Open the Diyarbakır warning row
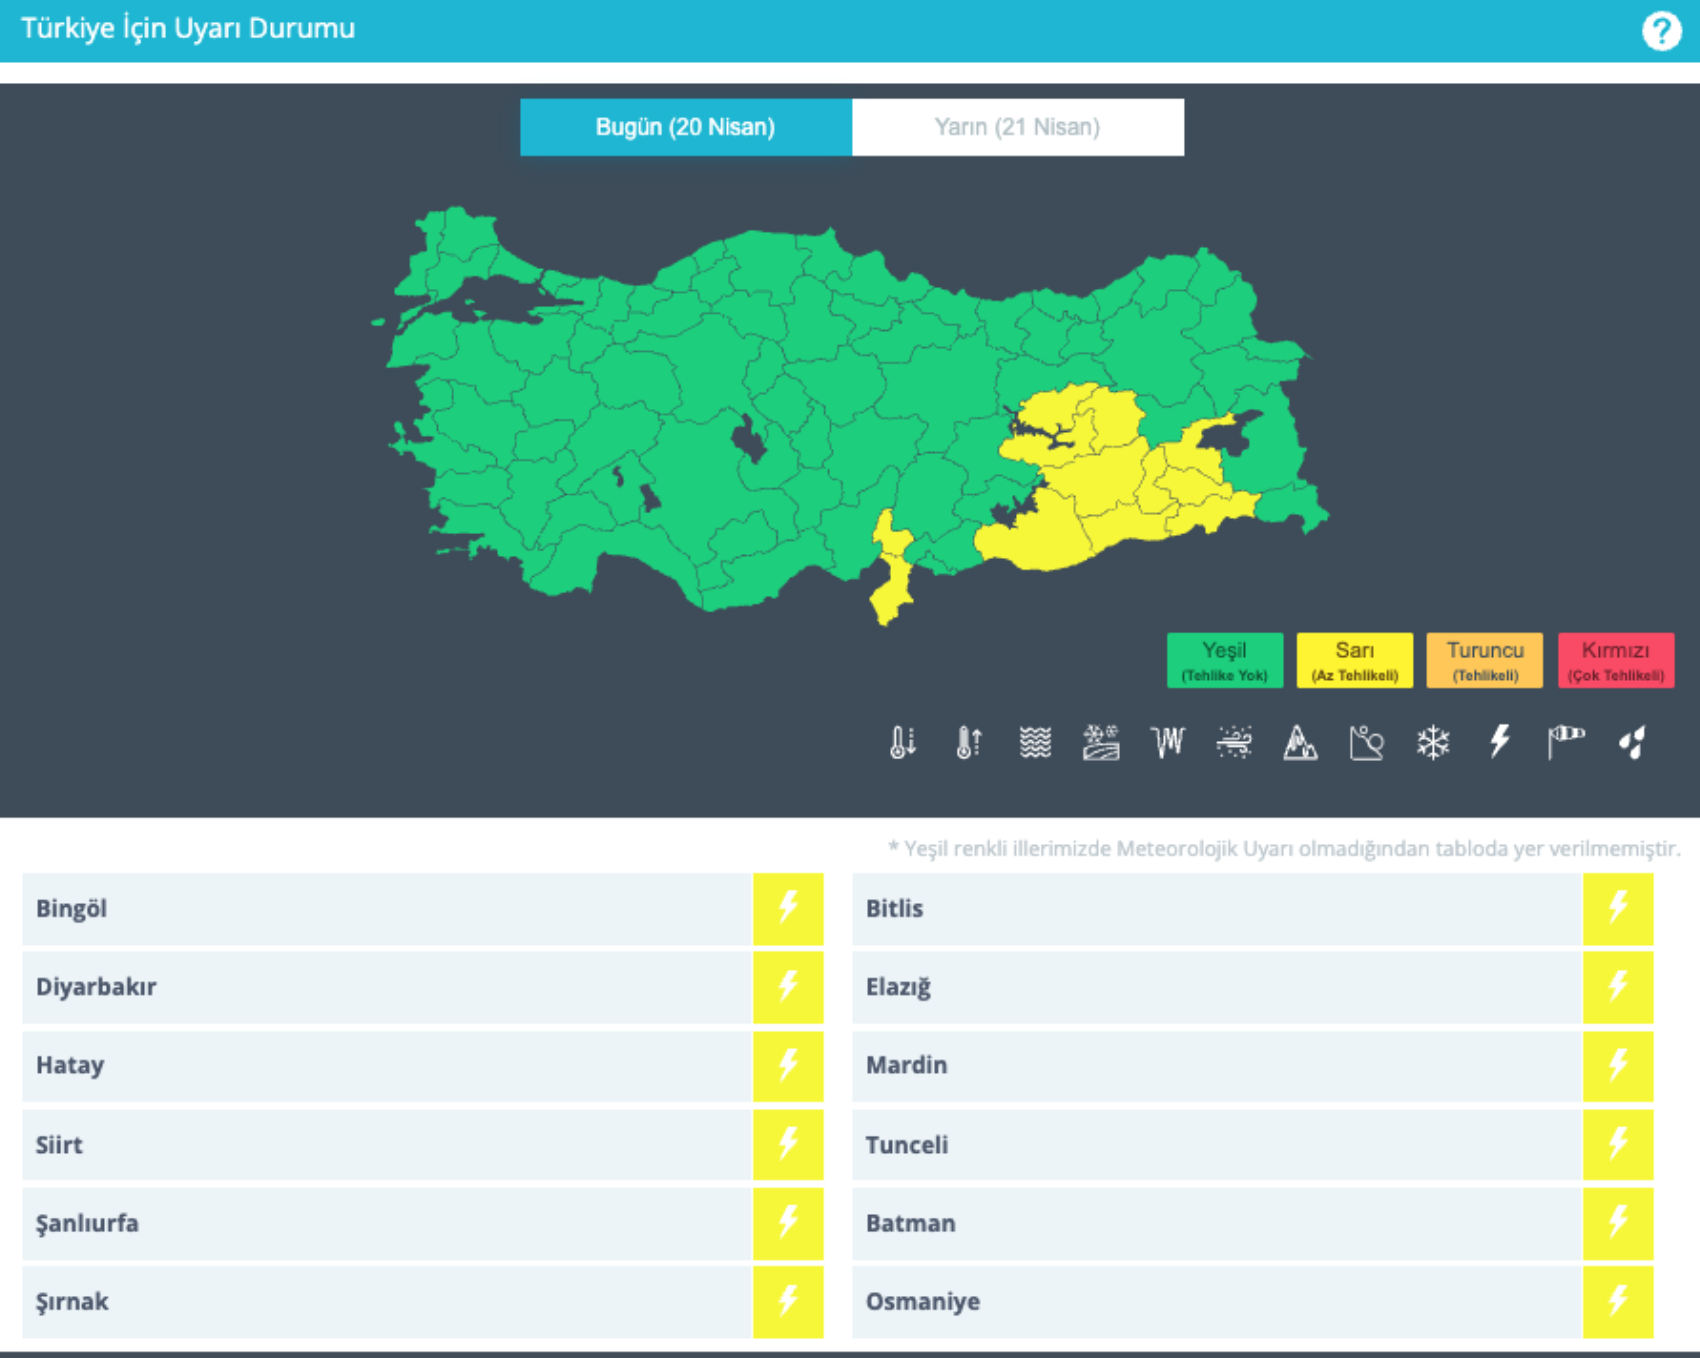1700x1358 pixels. coord(386,987)
